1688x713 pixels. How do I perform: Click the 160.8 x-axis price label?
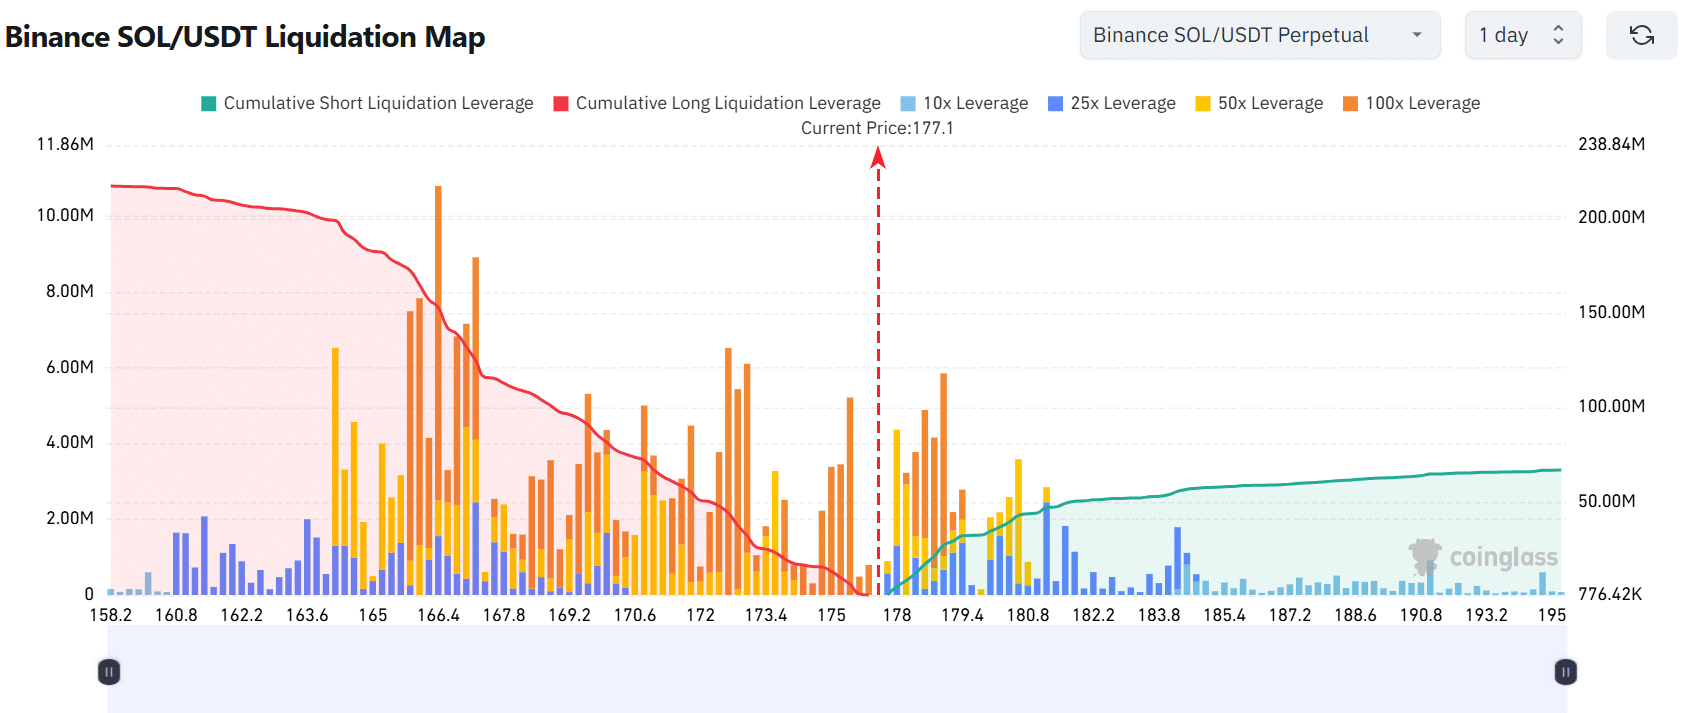176,615
